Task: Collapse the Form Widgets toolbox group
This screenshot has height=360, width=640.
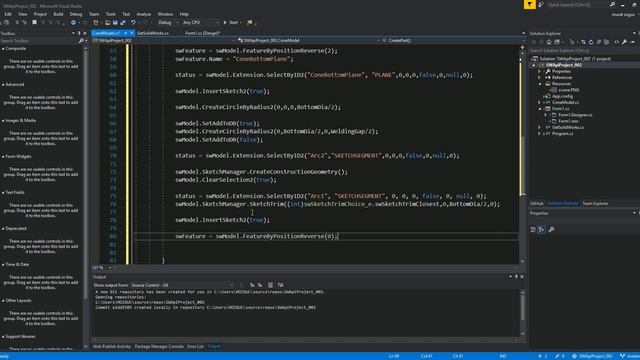Action: pyautogui.click(x=3, y=156)
